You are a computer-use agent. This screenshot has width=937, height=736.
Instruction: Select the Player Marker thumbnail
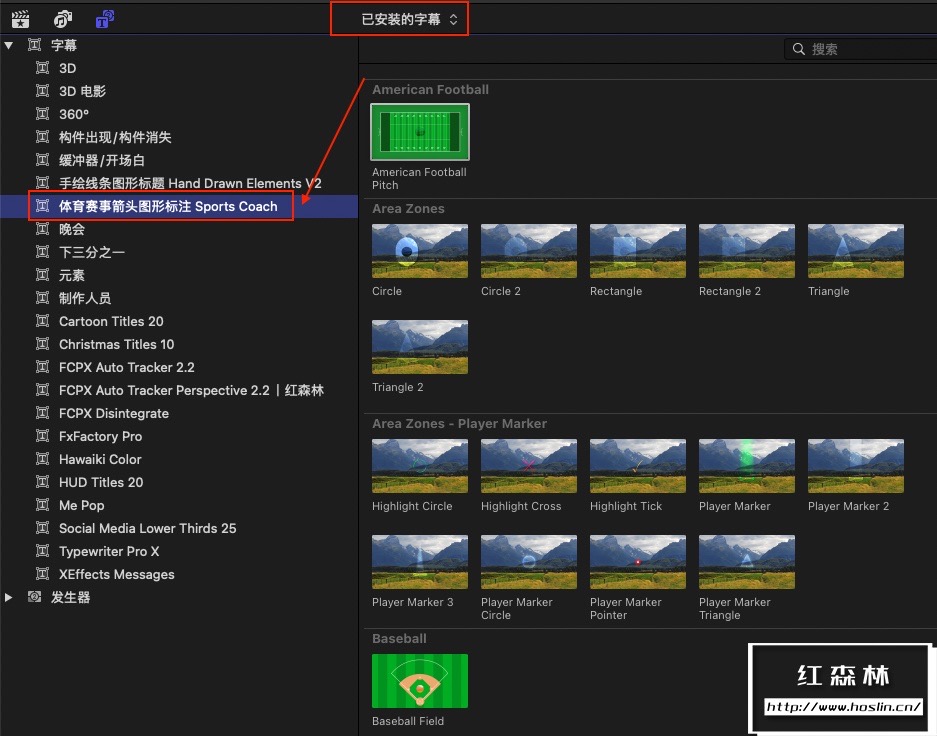tap(747, 466)
